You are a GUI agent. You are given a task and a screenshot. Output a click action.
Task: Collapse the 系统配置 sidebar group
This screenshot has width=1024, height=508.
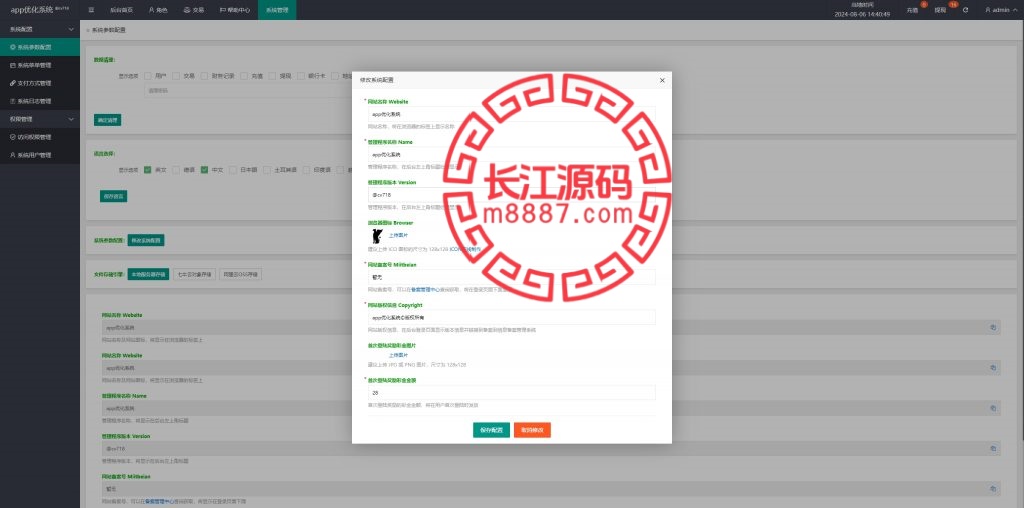pos(40,29)
